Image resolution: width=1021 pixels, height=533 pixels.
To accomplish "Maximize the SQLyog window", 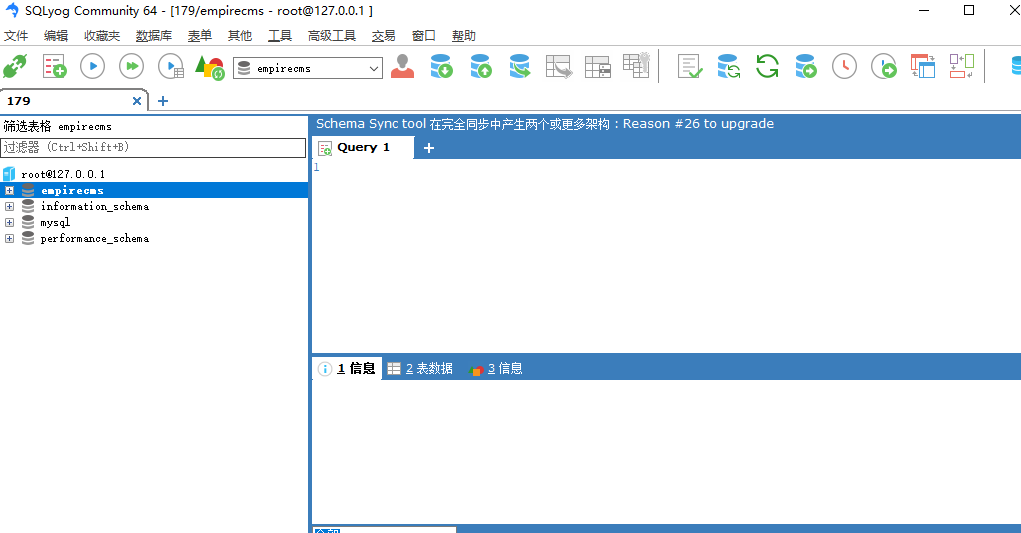I will [969, 10].
